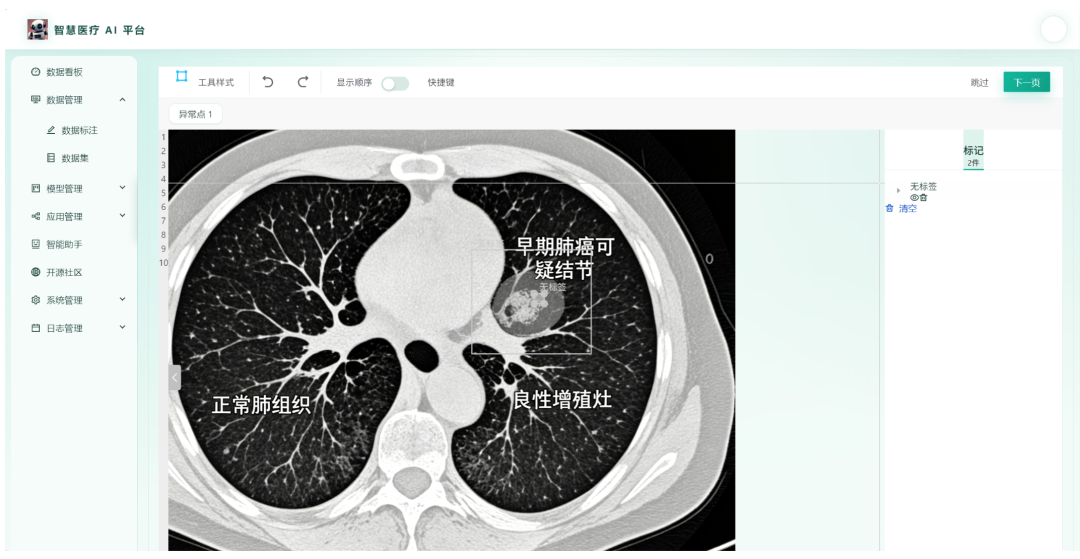Toggle the 显示顺序 switch
Image resolution: width=1080 pixels, height=559 pixels.
(395, 83)
